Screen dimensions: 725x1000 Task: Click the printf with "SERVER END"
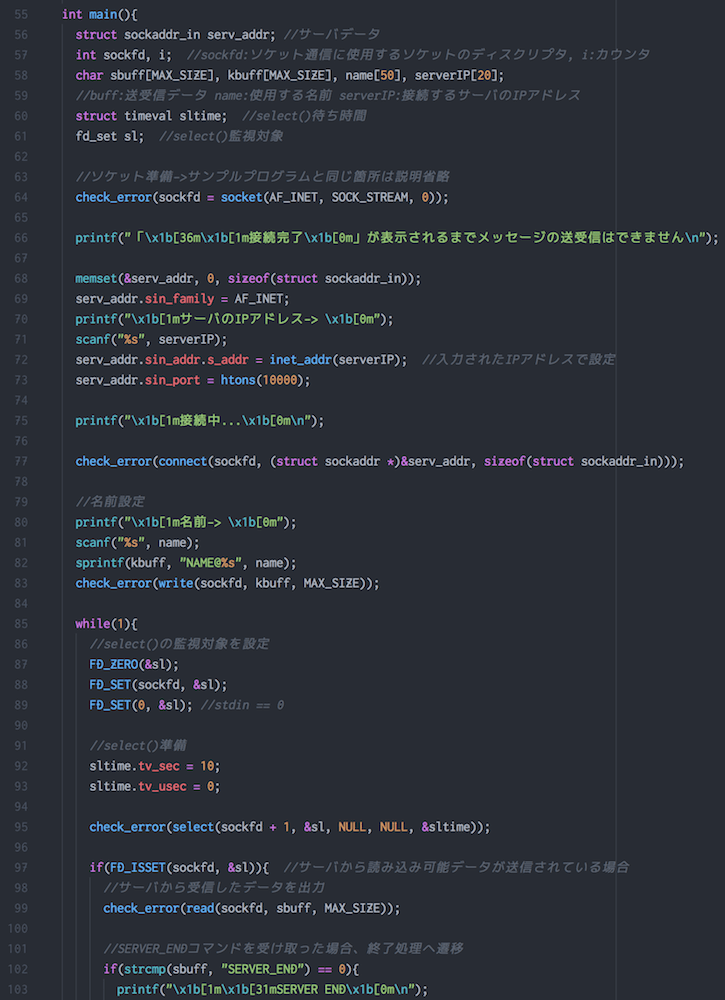(273, 990)
